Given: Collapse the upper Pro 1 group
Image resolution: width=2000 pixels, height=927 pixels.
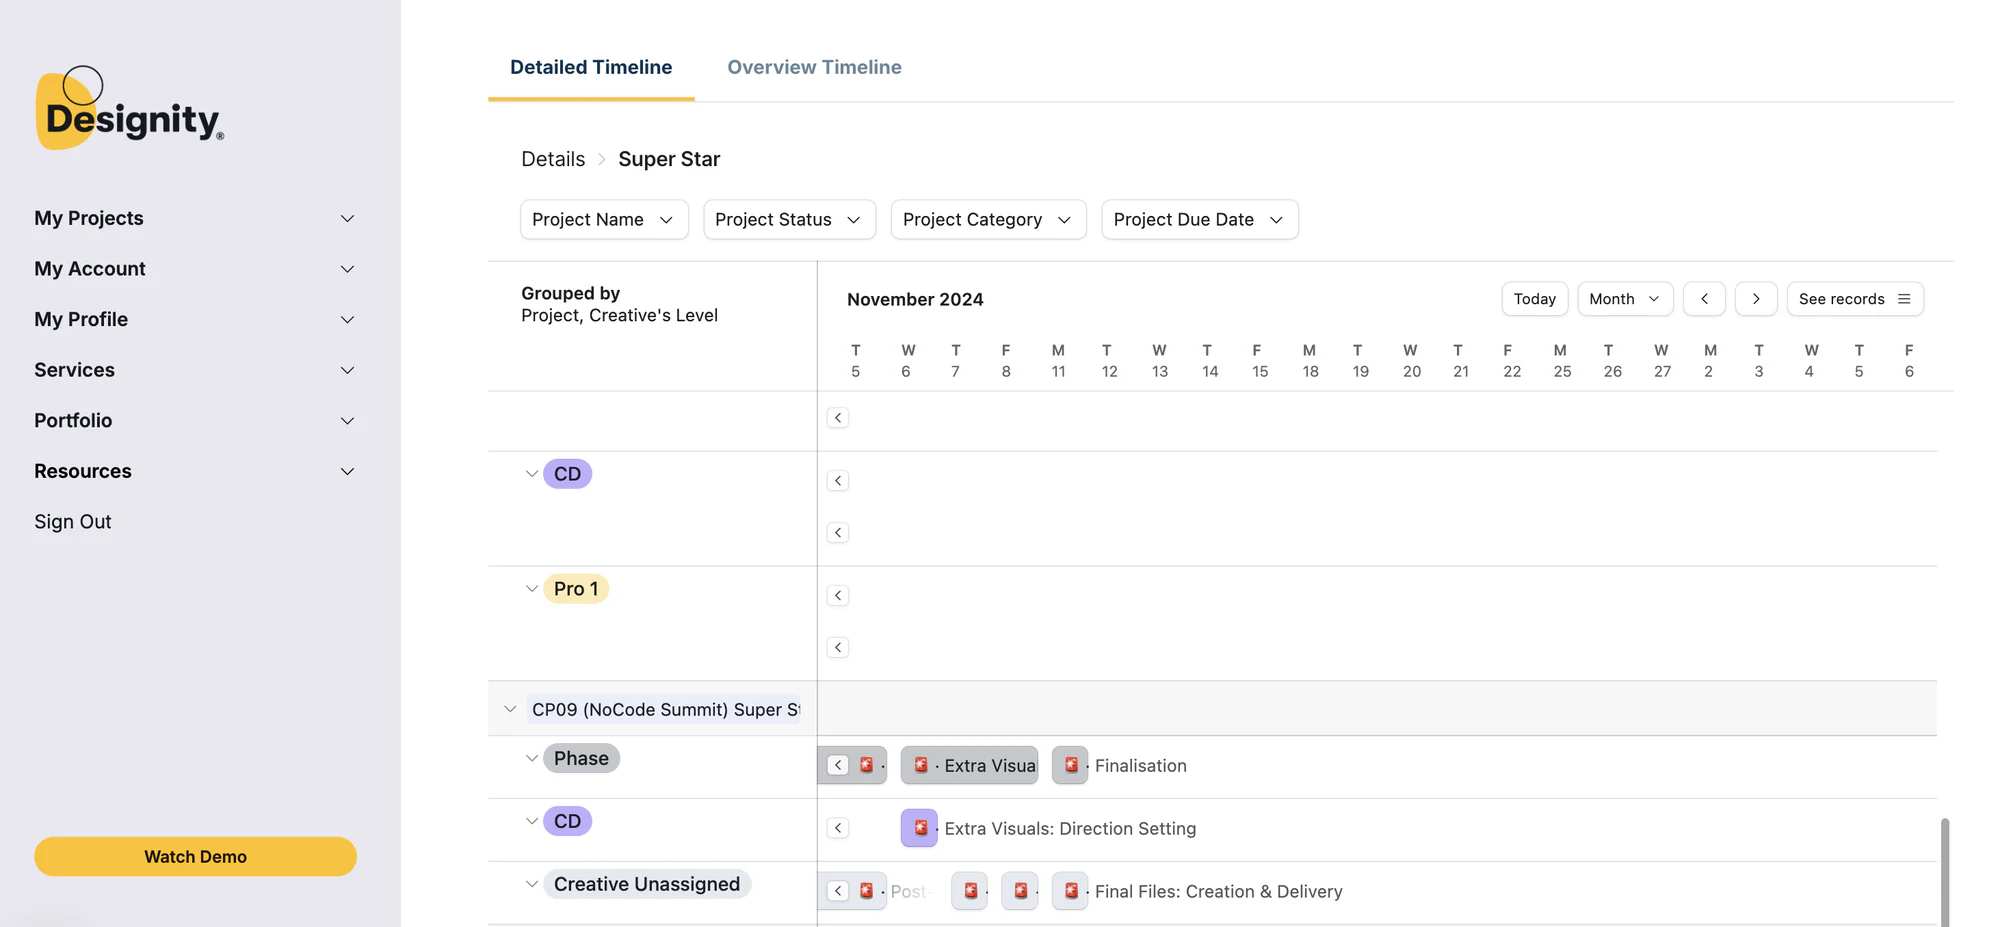Looking at the screenshot, I should point(532,589).
